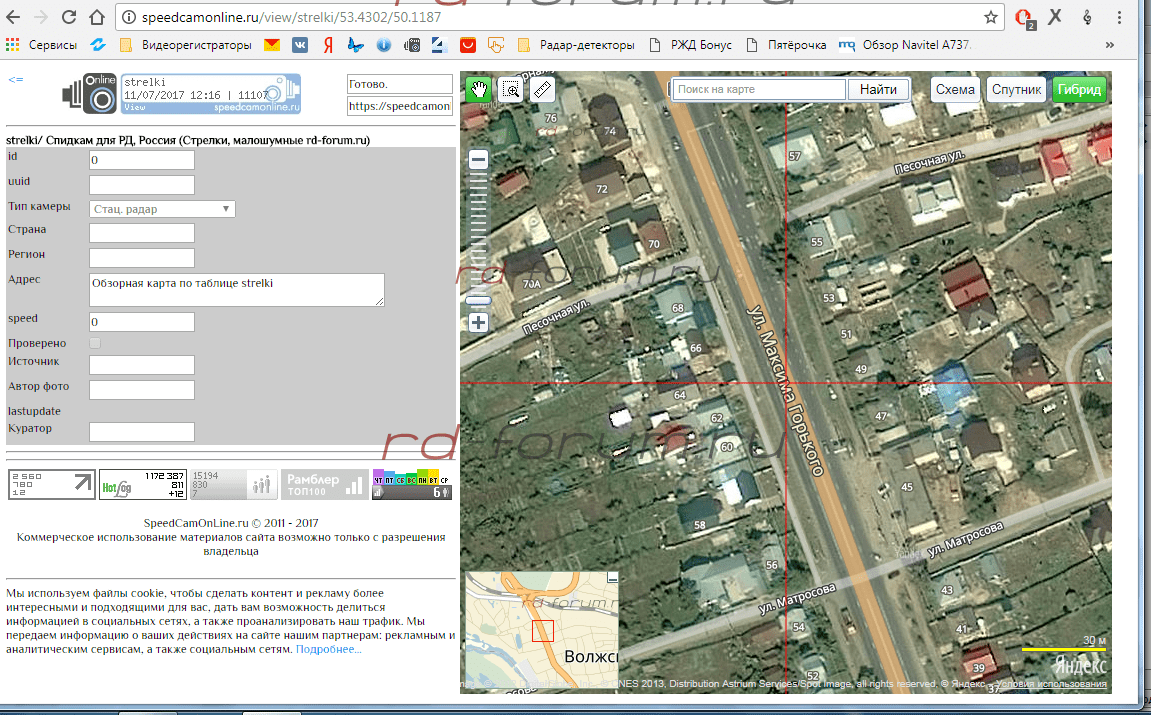Click the SpeedCamOnline camera logo

(90, 93)
